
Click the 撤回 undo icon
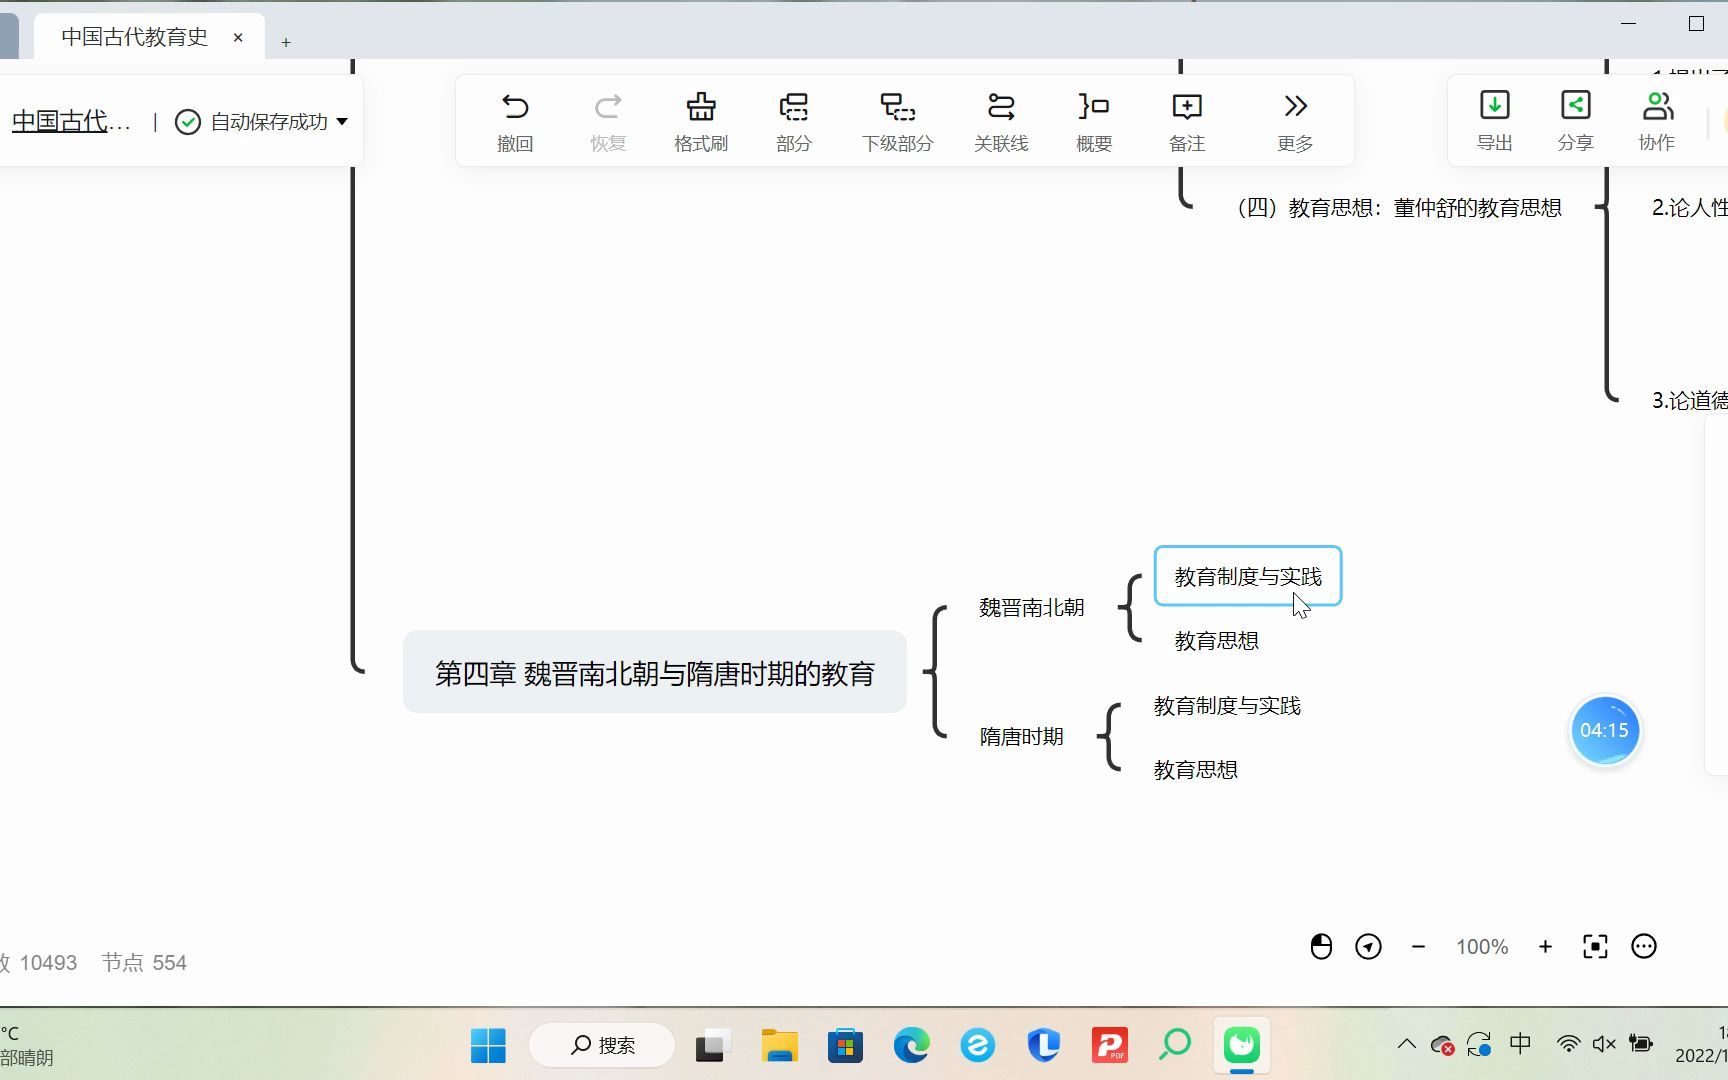point(515,107)
